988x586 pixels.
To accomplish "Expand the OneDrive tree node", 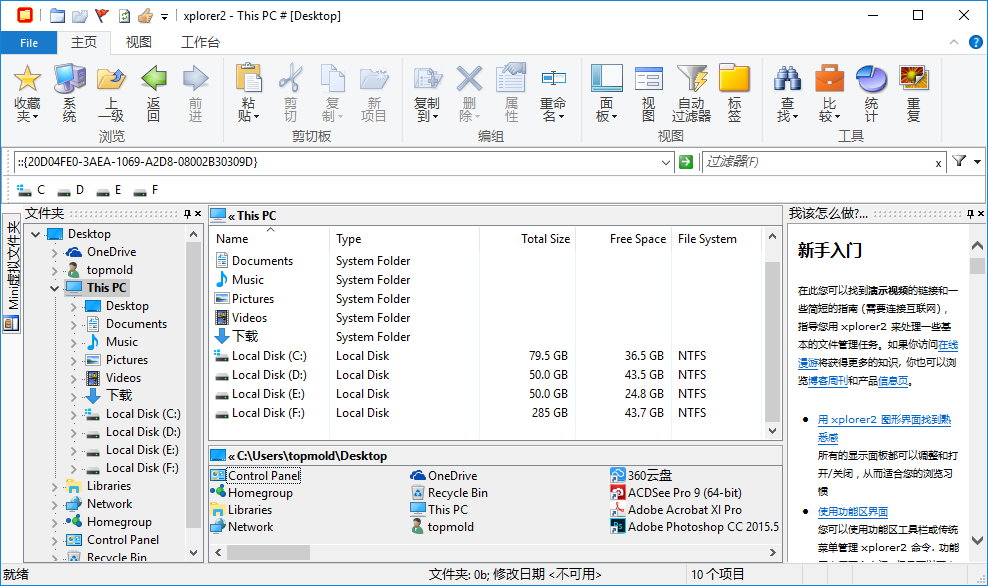I will pyautogui.click(x=54, y=253).
